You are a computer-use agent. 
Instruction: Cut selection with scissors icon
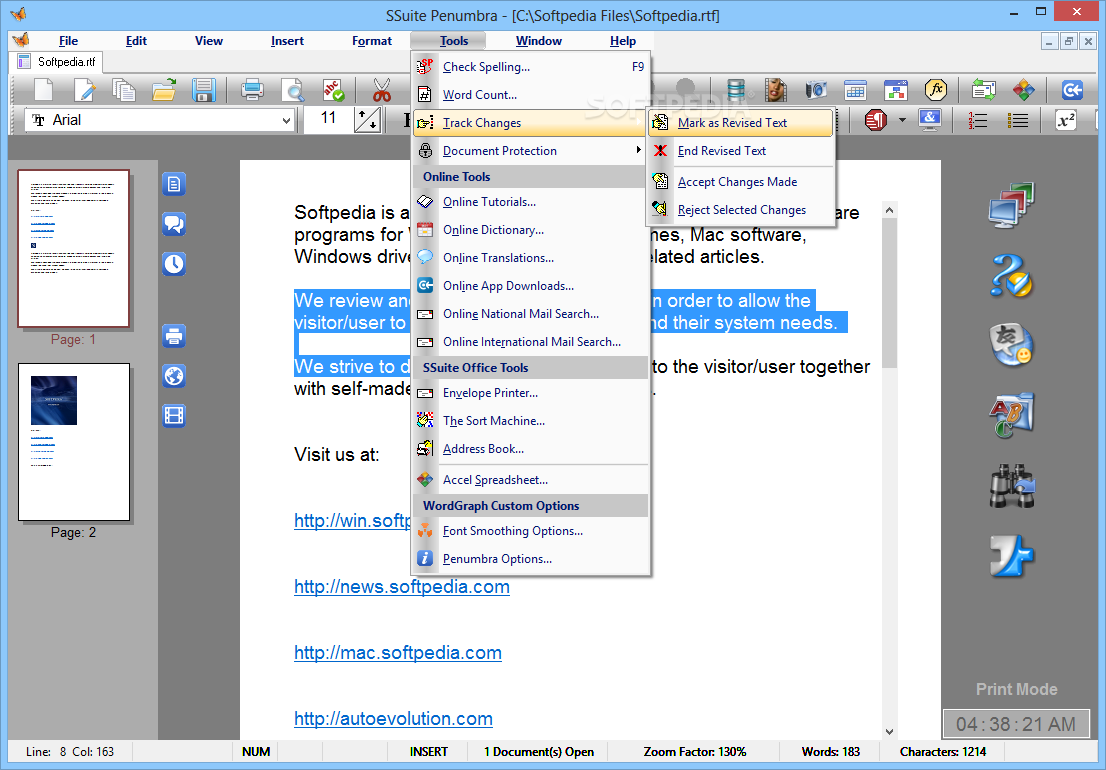382,90
